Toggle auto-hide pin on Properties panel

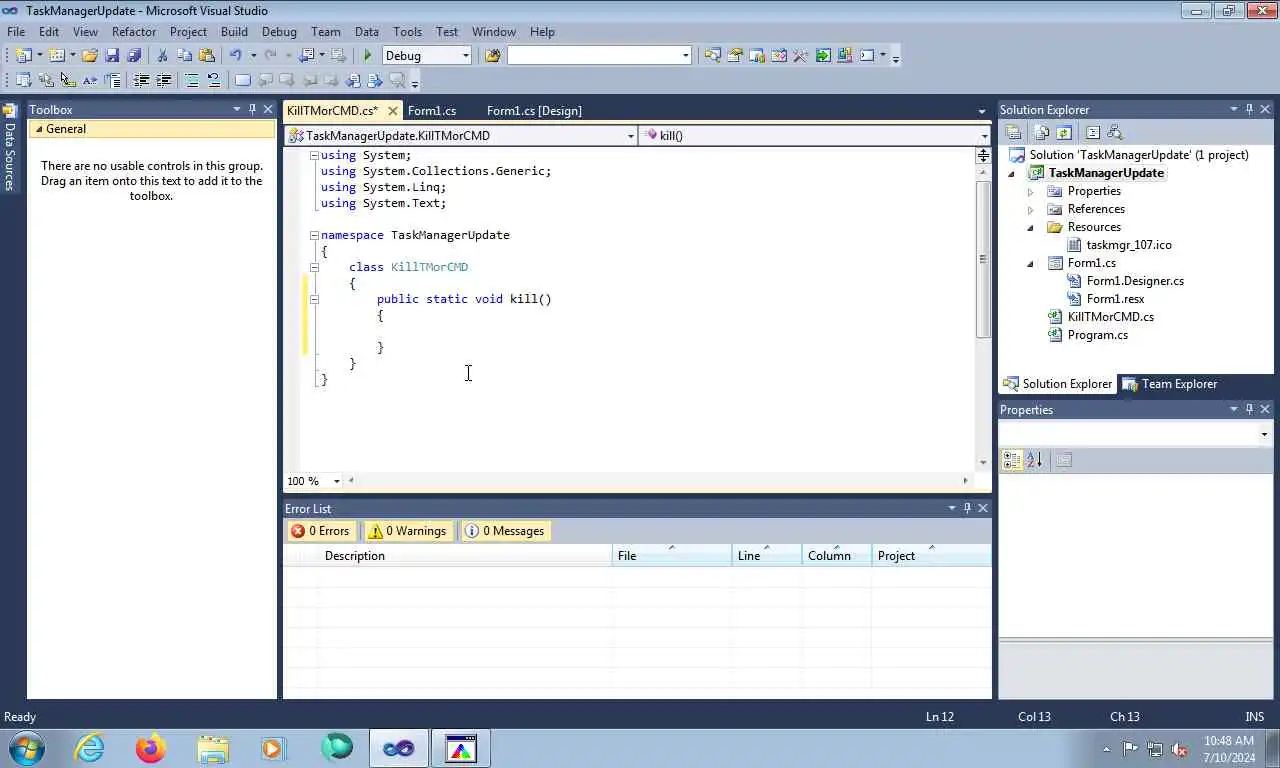pos(1249,409)
